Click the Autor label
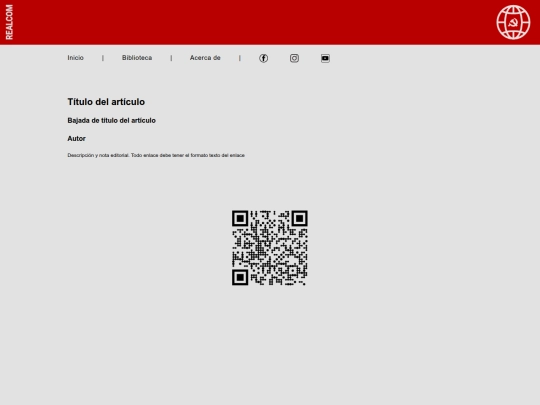The height and width of the screenshot is (405, 540). (76, 138)
